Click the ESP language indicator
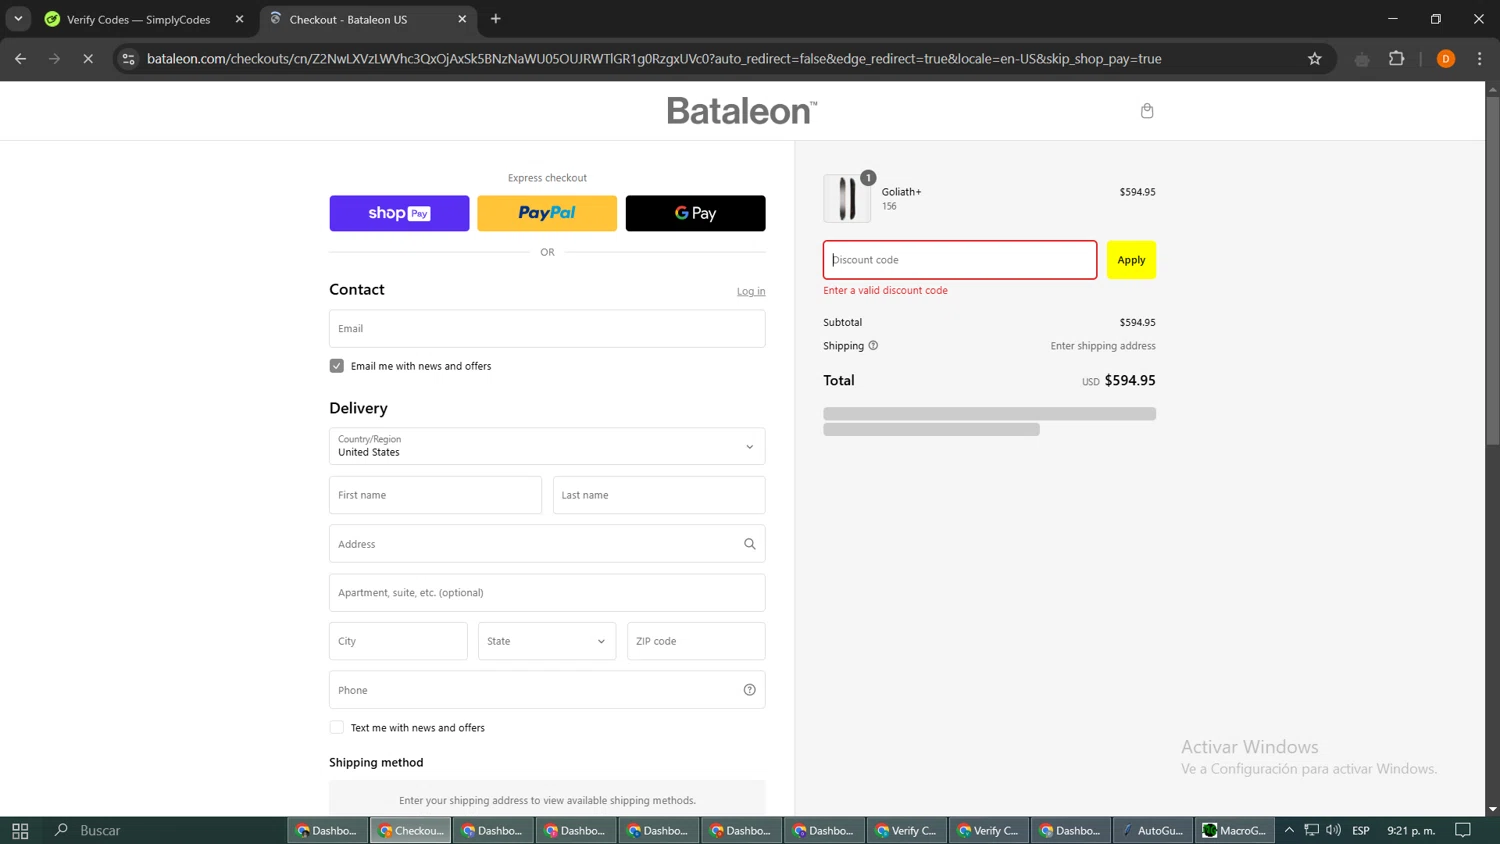Image resolution: width=1500 pixels, height=844 pixels. (1360, 830)
